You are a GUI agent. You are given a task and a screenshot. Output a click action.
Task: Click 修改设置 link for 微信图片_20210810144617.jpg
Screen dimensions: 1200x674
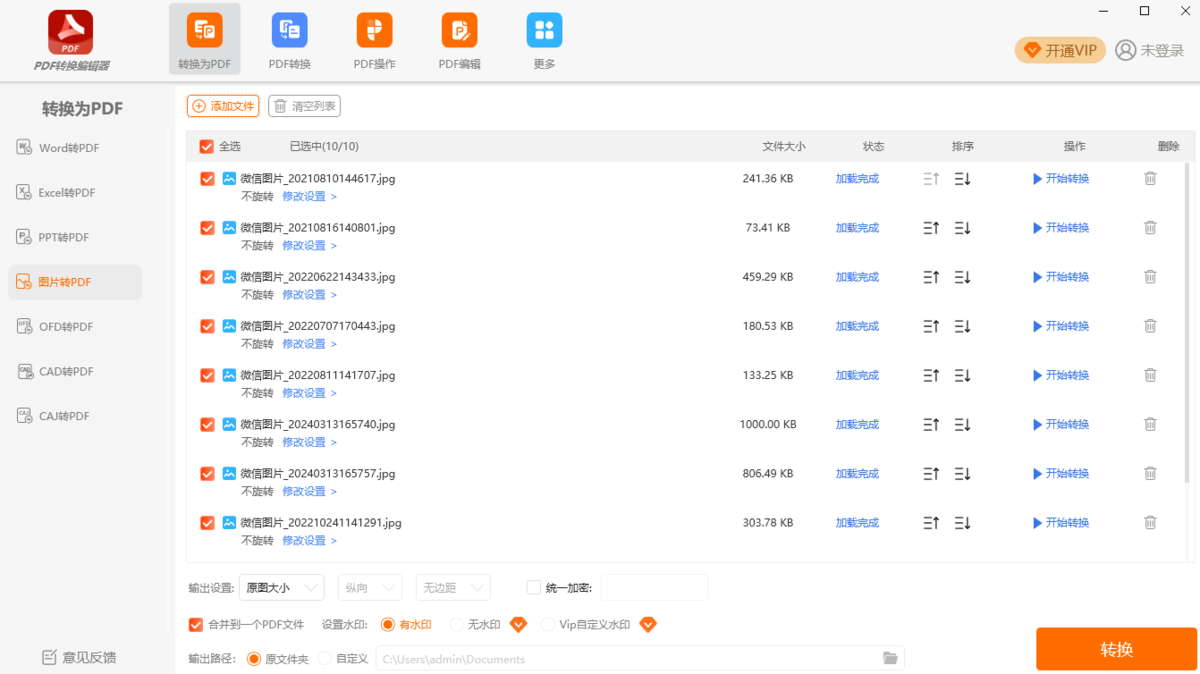tap(309, 197)
